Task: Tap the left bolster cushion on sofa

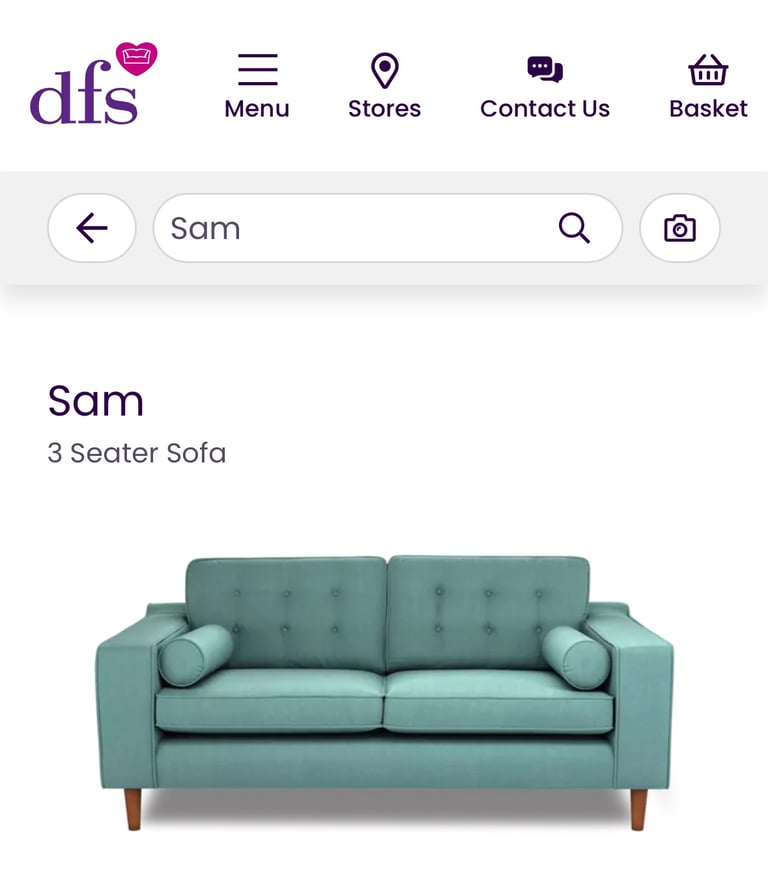Action: pyautogui.click(x=195, y=656)
